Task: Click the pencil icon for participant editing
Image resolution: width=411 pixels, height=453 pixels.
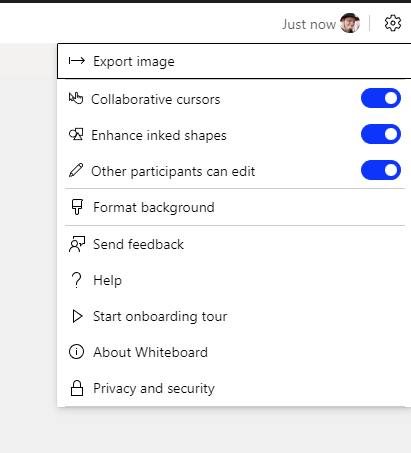Action: pos(76,170)
